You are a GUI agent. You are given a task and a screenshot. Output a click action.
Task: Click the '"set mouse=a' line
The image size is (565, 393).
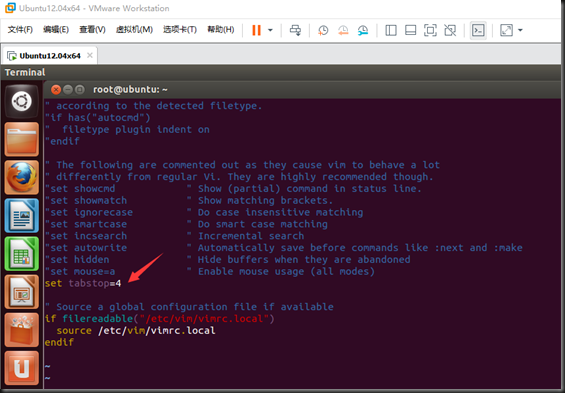[x=210, y=271]
